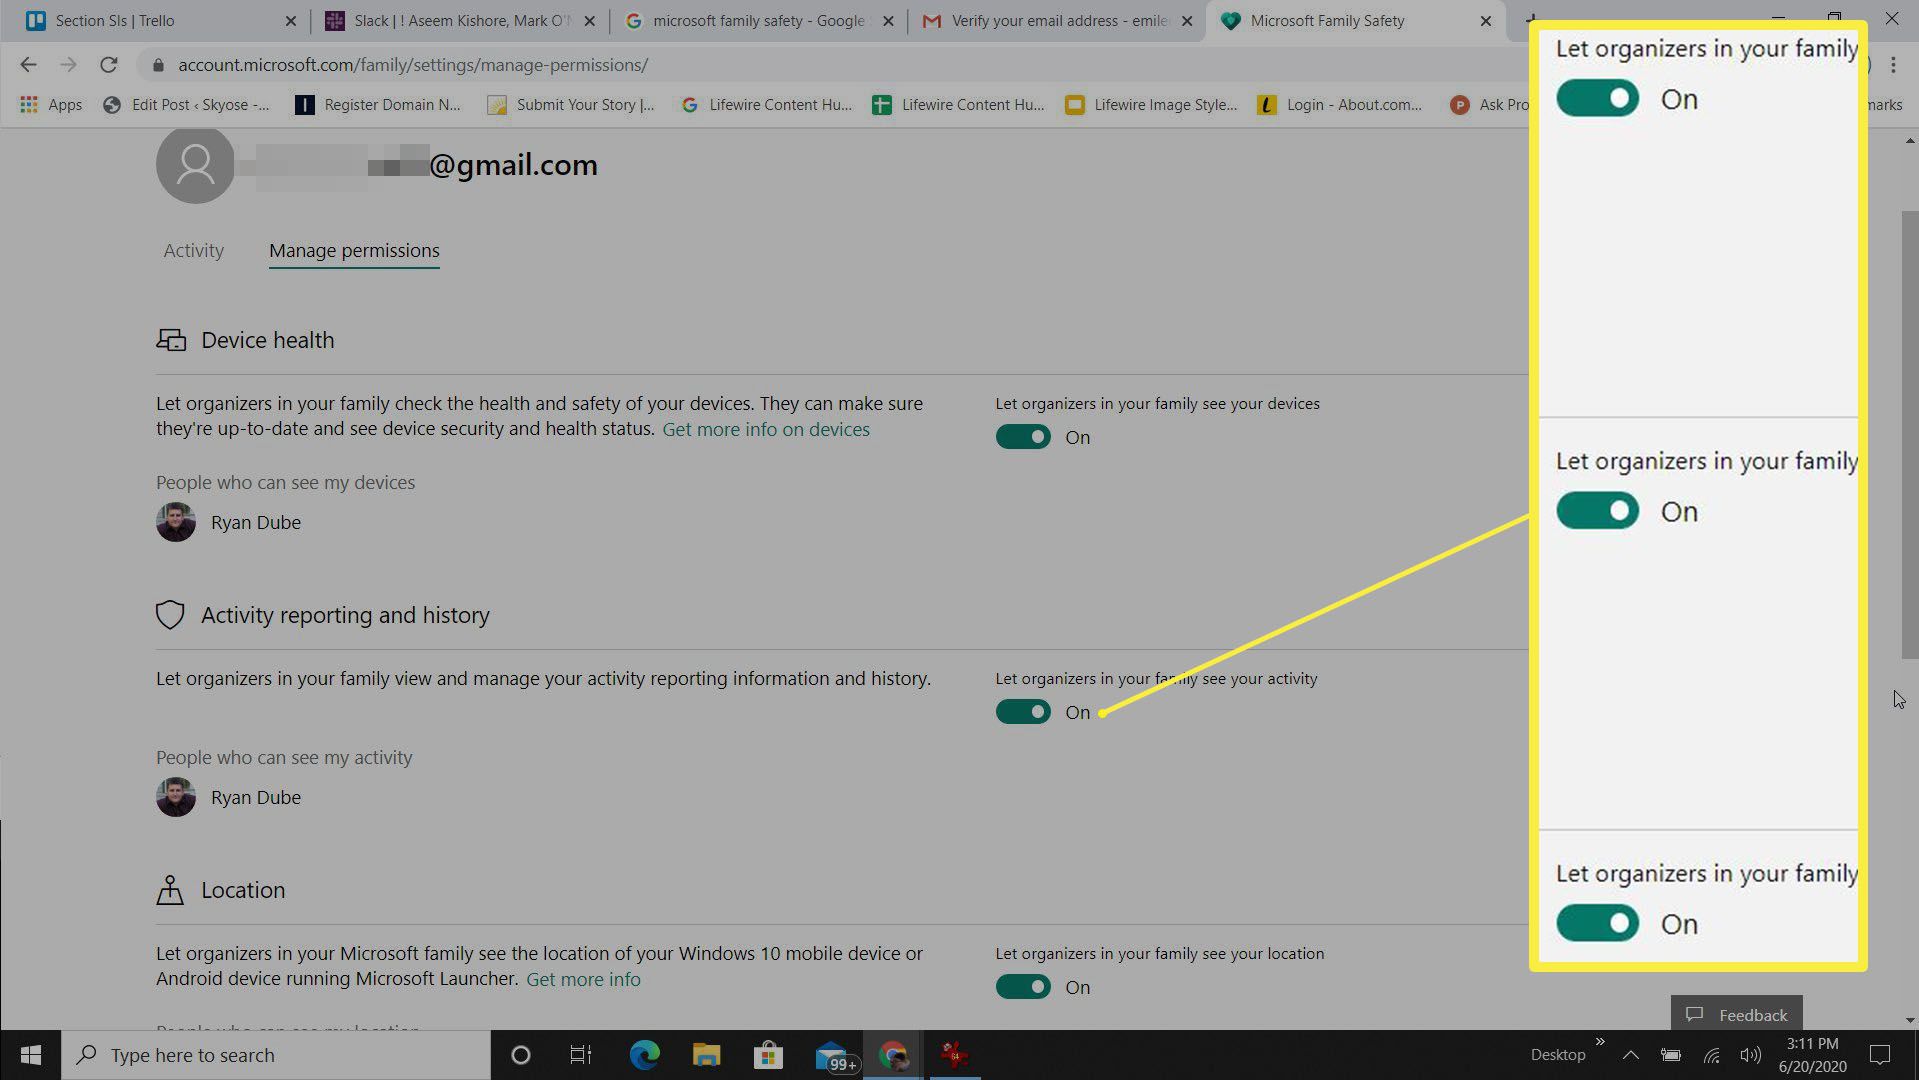Open the Desktop toolbar label in taskbar
This screenshot has width=1919, height=1080.
tap(1557, 1055)
